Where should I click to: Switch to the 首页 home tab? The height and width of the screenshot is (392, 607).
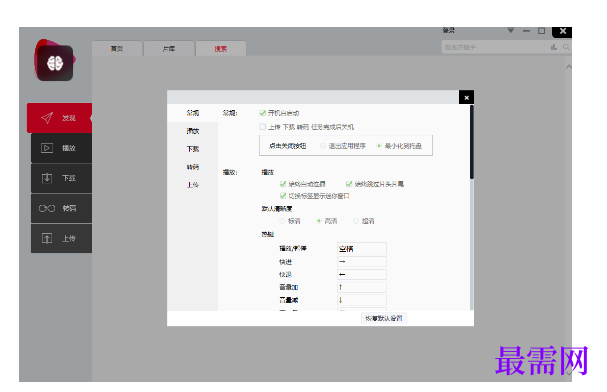[117, 48]
